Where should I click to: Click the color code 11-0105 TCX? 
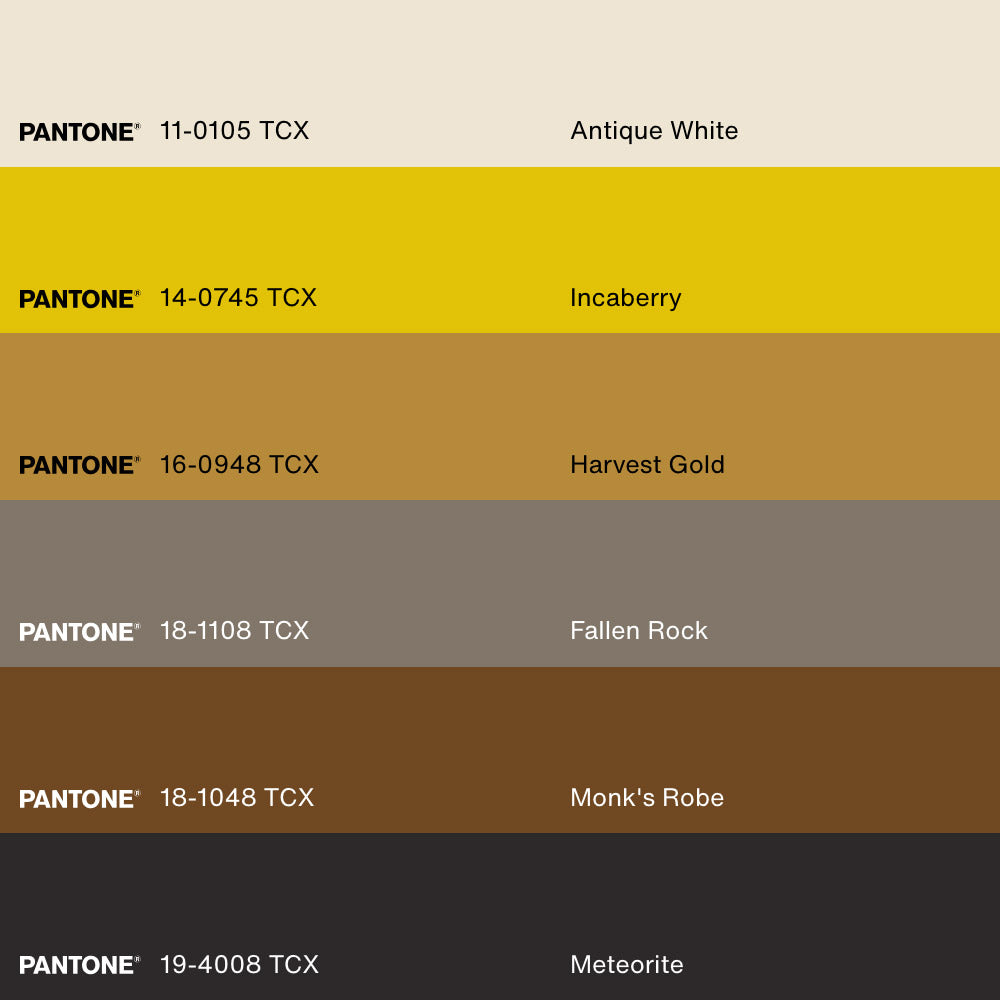point(234,131)
